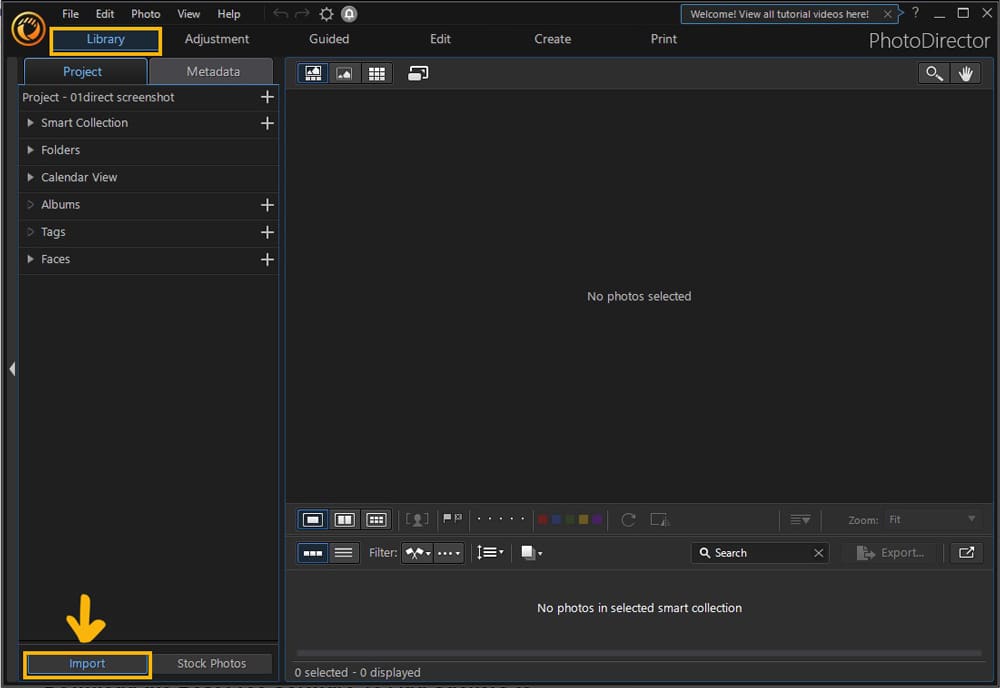Click inside the Search field
The width and height of the screenshot is (1000, 688).
(x=755, y=552)
